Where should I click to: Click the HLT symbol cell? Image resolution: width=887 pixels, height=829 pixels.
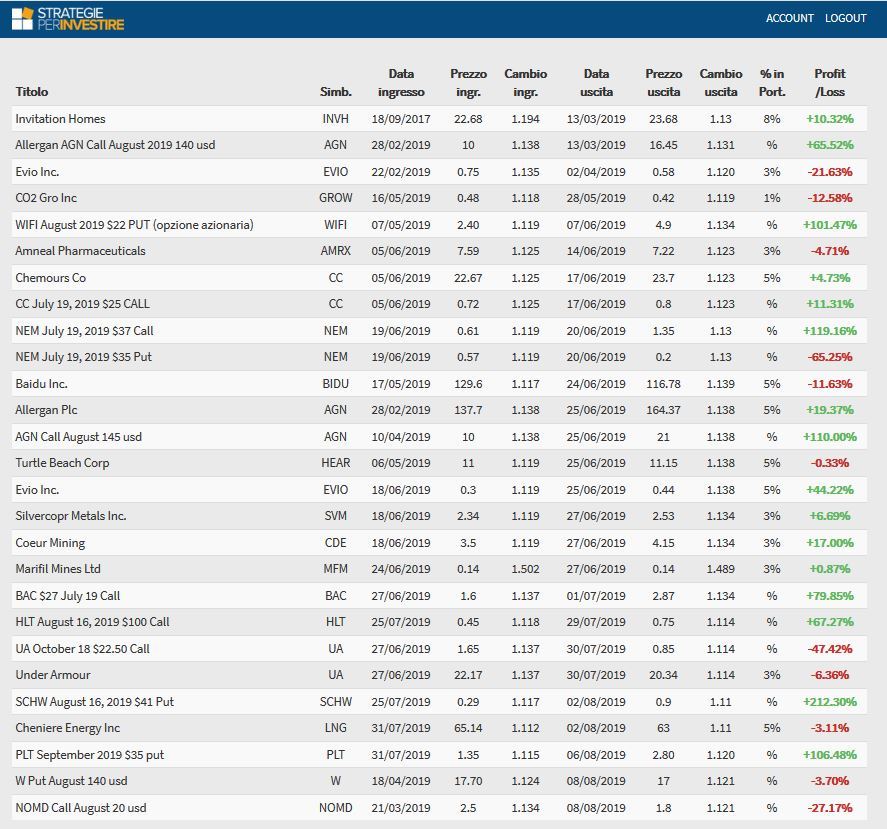pos(335,622)
